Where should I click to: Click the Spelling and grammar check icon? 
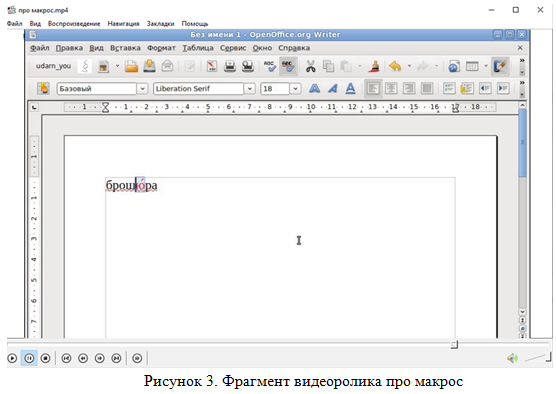(x=270, y=66)
